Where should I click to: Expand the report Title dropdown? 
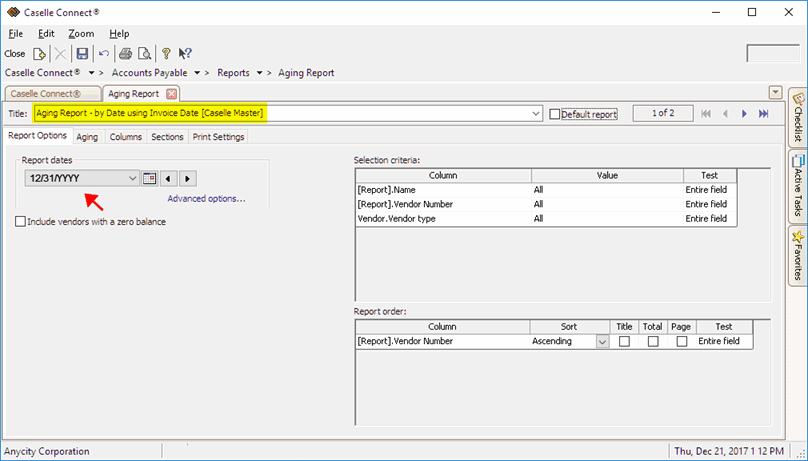click(x=537, y=114)
